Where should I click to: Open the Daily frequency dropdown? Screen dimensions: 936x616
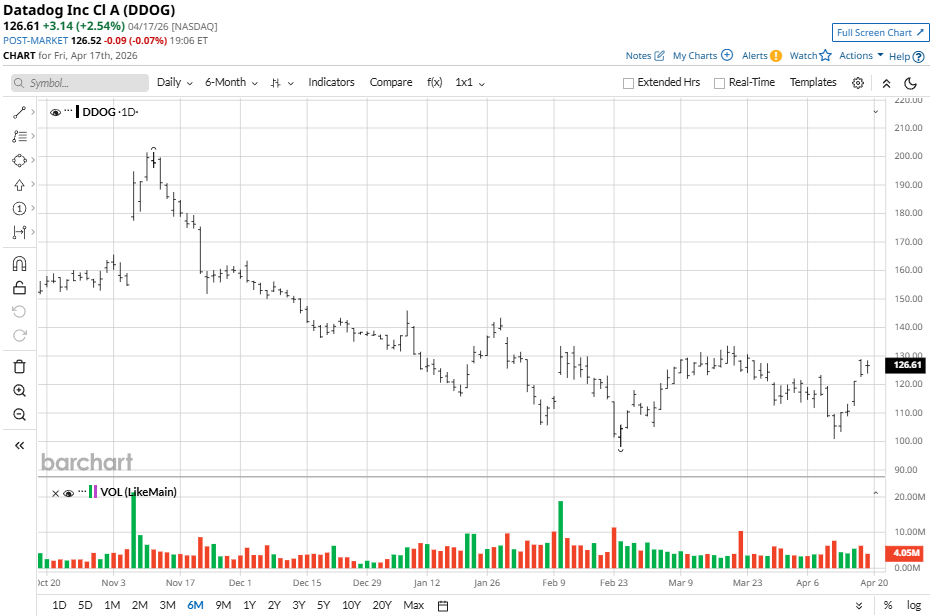click(x=174, y=82)
